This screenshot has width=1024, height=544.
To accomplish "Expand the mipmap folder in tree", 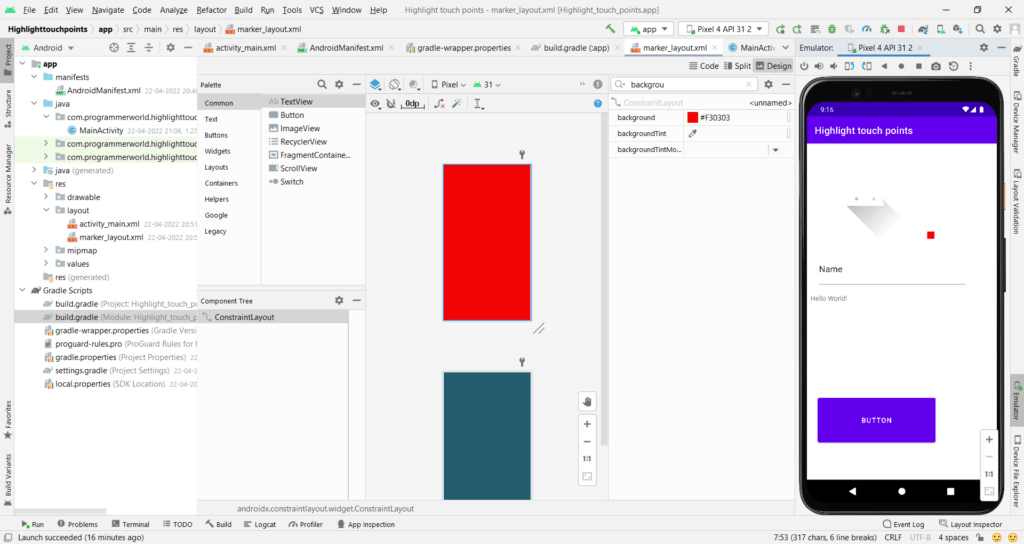I will pyautogui.click(x=46, y=250).
